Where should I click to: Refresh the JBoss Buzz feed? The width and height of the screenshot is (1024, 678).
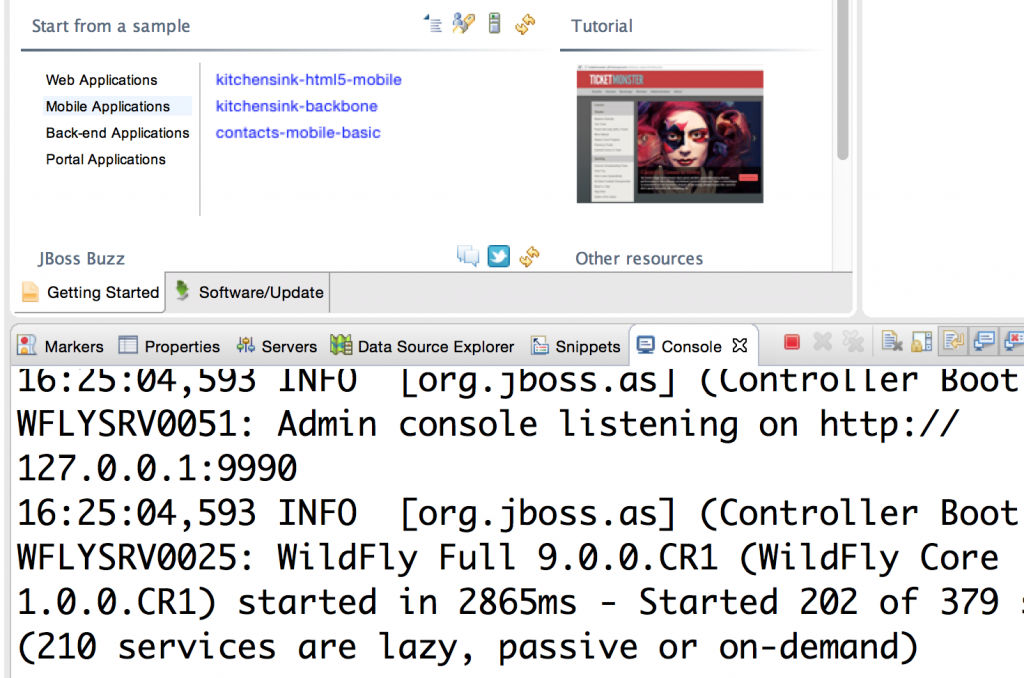pyautogui.click(x=529, y=256)
